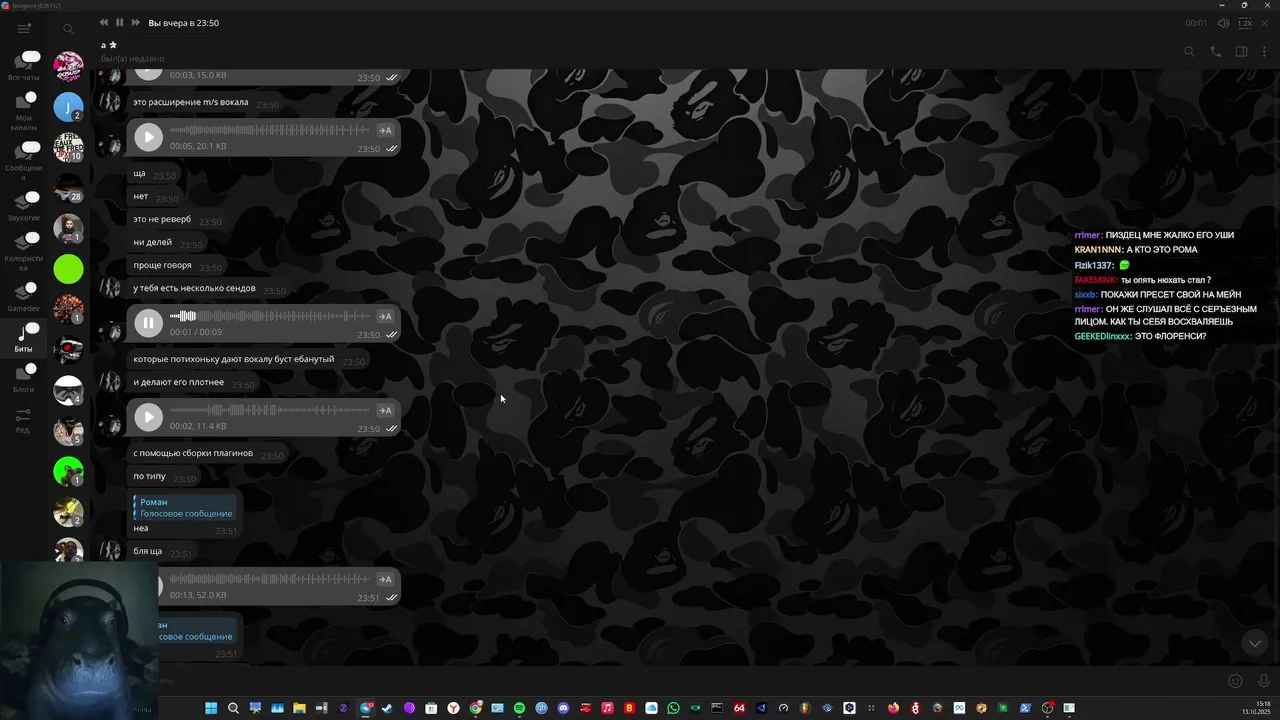Open the chat three-dot options menu

point(1264,51)
